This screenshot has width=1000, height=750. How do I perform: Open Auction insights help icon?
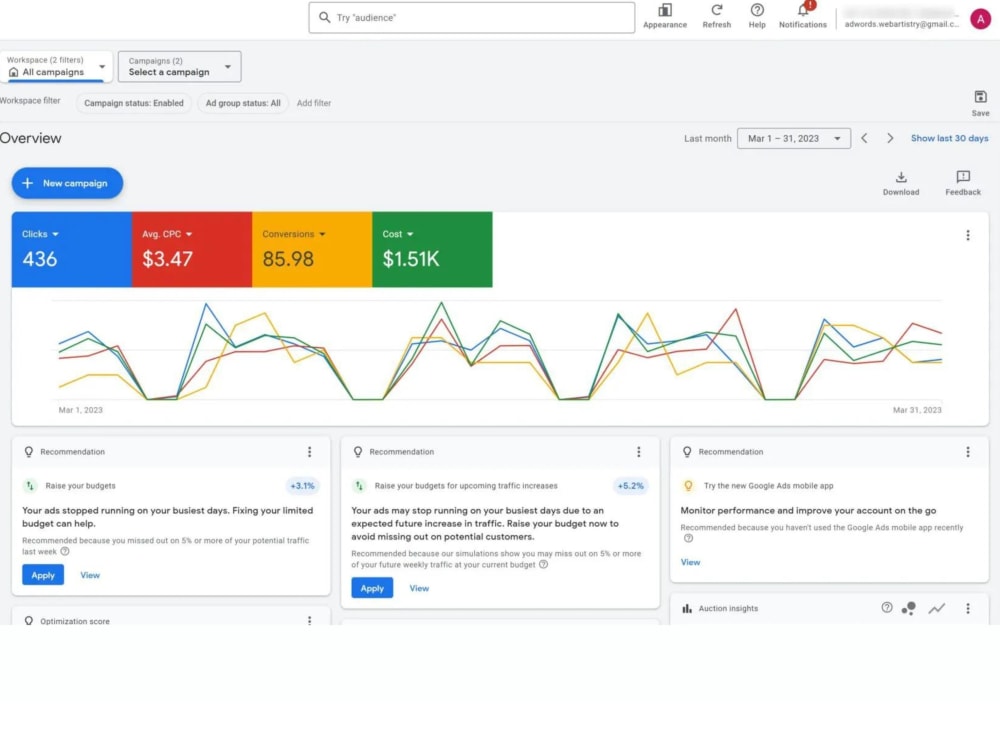click(x=886, y=608)
